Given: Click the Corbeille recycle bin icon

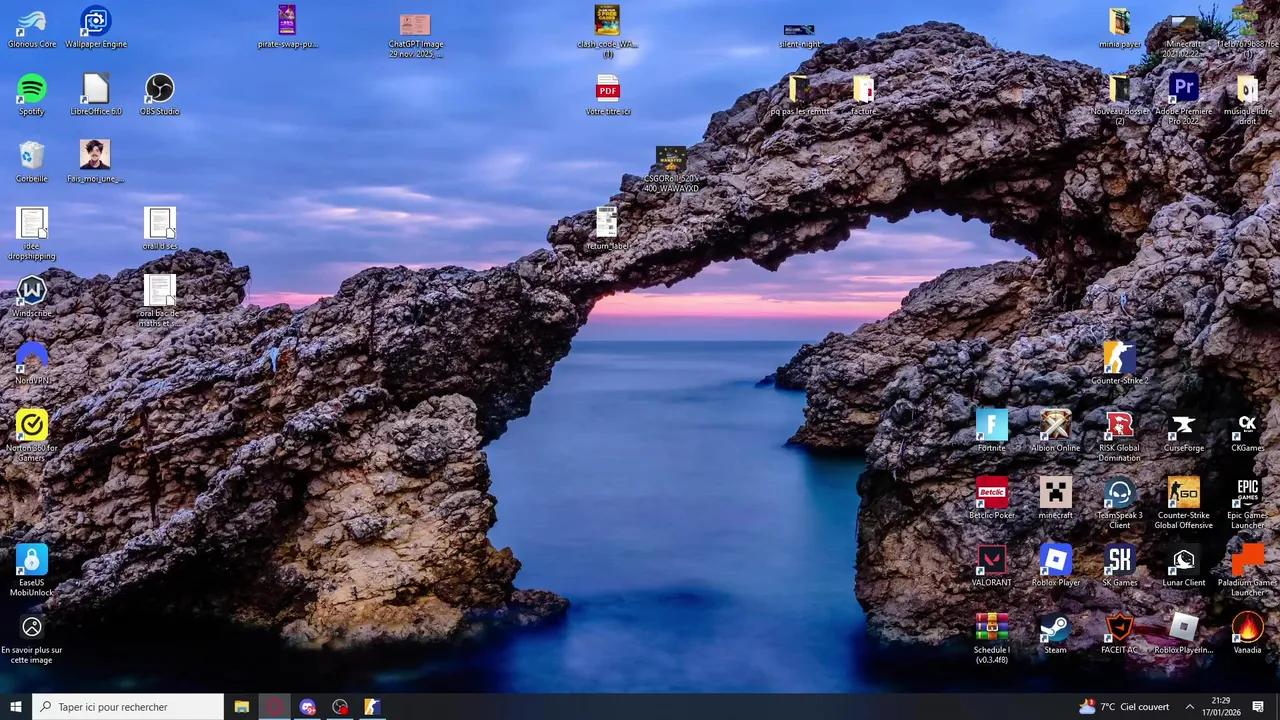Looking at the screenshot, I should pos(31,156).
